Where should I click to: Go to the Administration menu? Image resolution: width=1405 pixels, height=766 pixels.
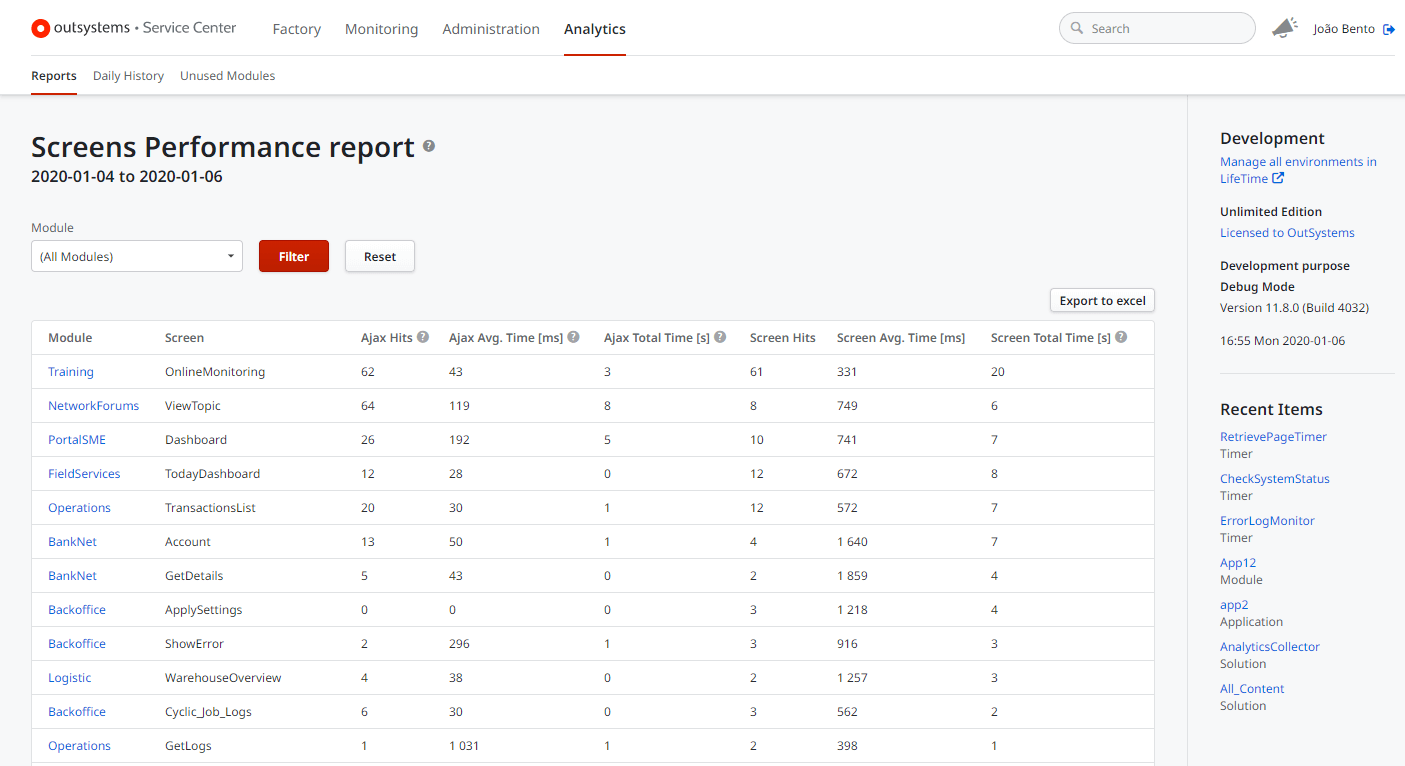[491, 29]
